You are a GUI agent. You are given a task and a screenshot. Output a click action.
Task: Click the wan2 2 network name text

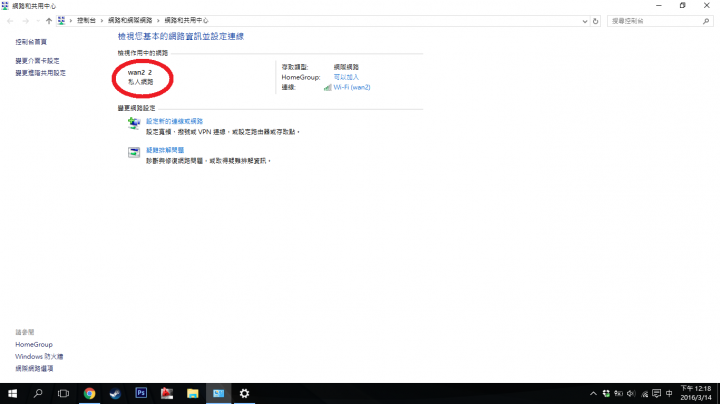(140, 72)
